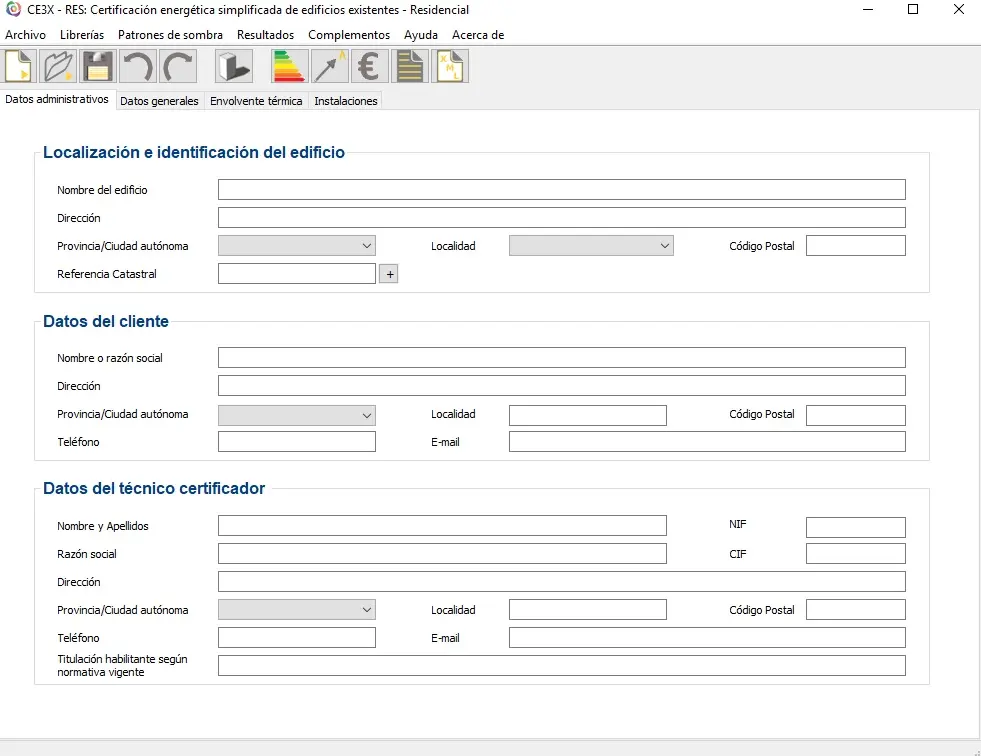Click the report document icon
Screen dimensions: 981x756
pos(410,66)
